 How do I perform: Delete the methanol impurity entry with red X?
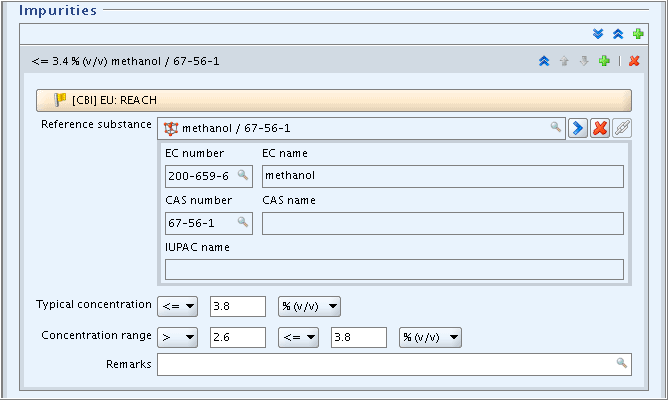coord(634,61)
